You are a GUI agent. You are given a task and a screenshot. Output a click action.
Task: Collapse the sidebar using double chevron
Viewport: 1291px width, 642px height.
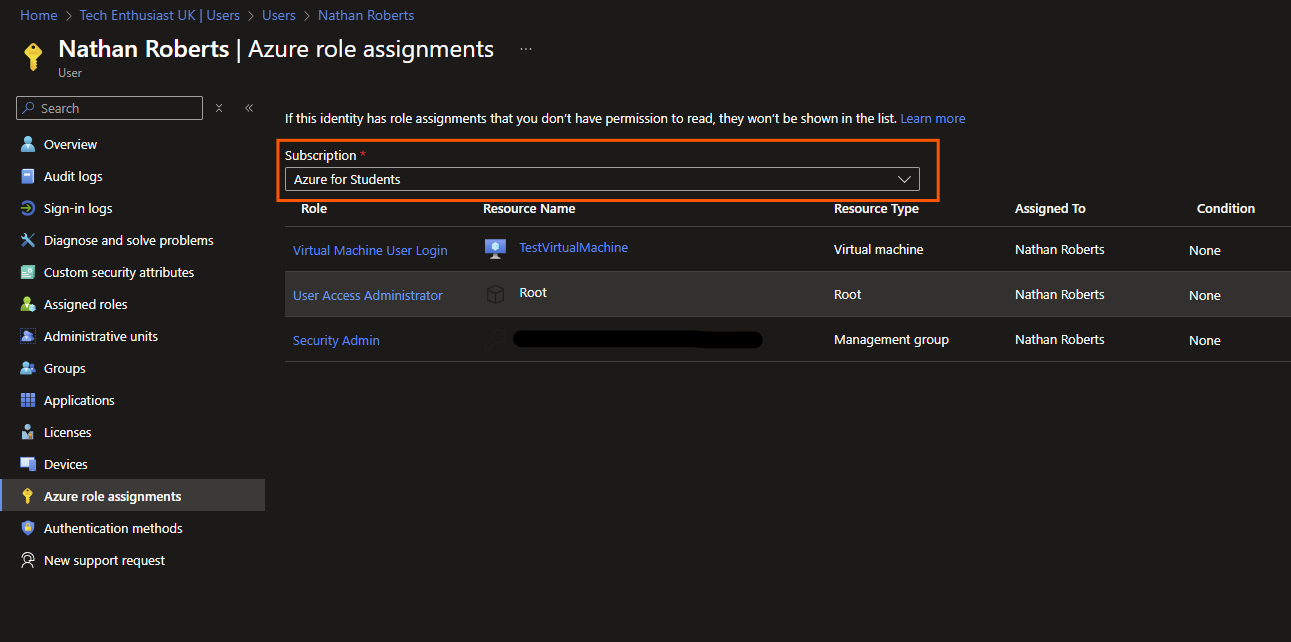click(249, 108)
